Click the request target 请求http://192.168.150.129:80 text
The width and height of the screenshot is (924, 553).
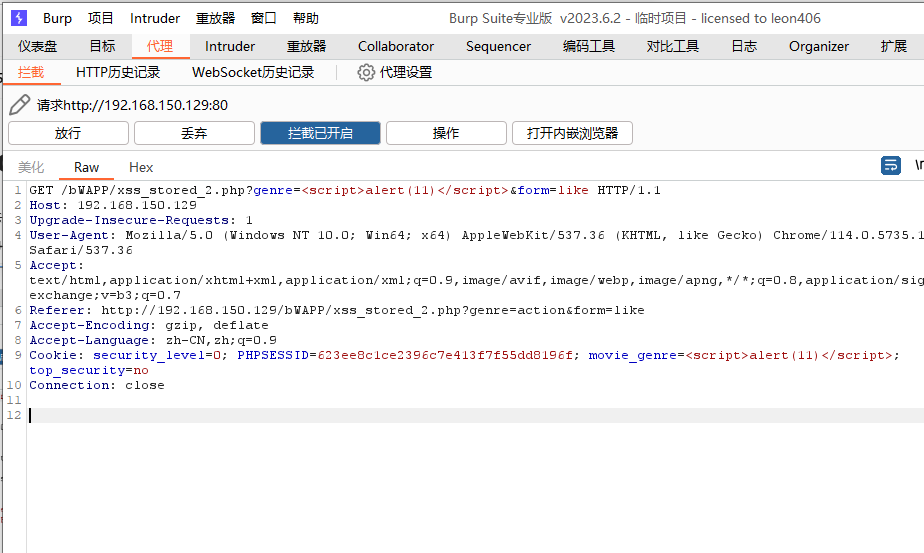tap(133, 106)
